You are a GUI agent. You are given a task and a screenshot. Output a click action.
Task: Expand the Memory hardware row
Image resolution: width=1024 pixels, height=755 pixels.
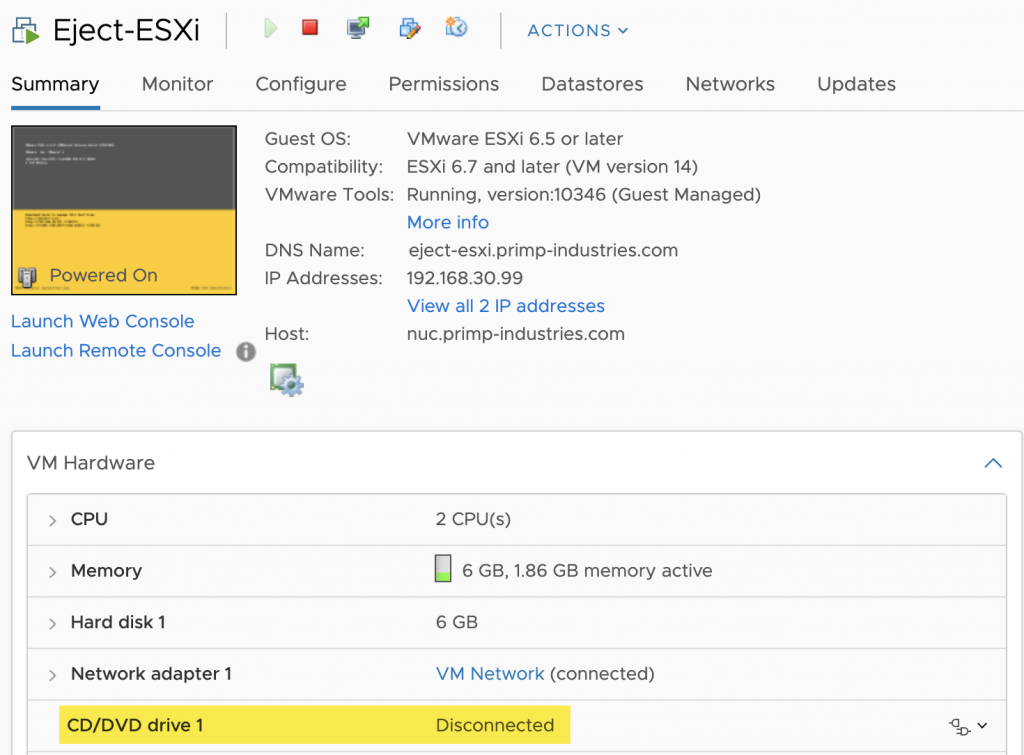[x=52, y=572]
